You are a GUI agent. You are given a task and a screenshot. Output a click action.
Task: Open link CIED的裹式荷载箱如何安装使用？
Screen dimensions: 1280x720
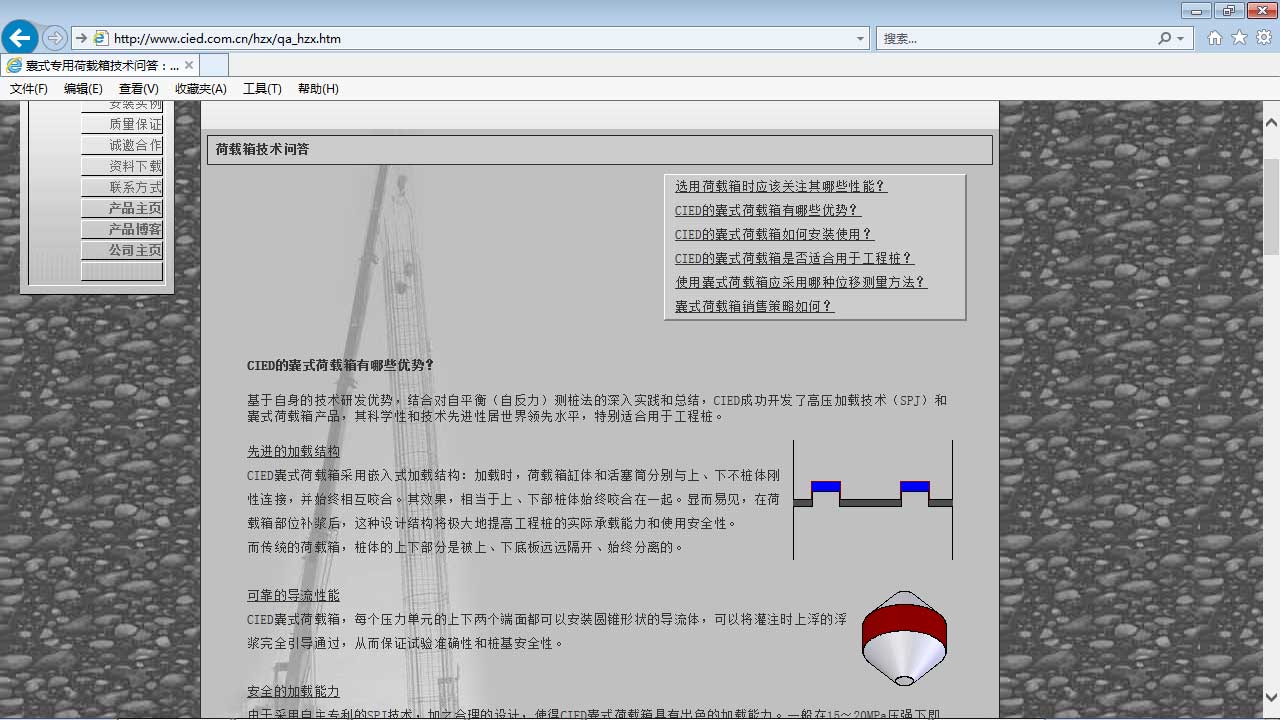(774, 234)
